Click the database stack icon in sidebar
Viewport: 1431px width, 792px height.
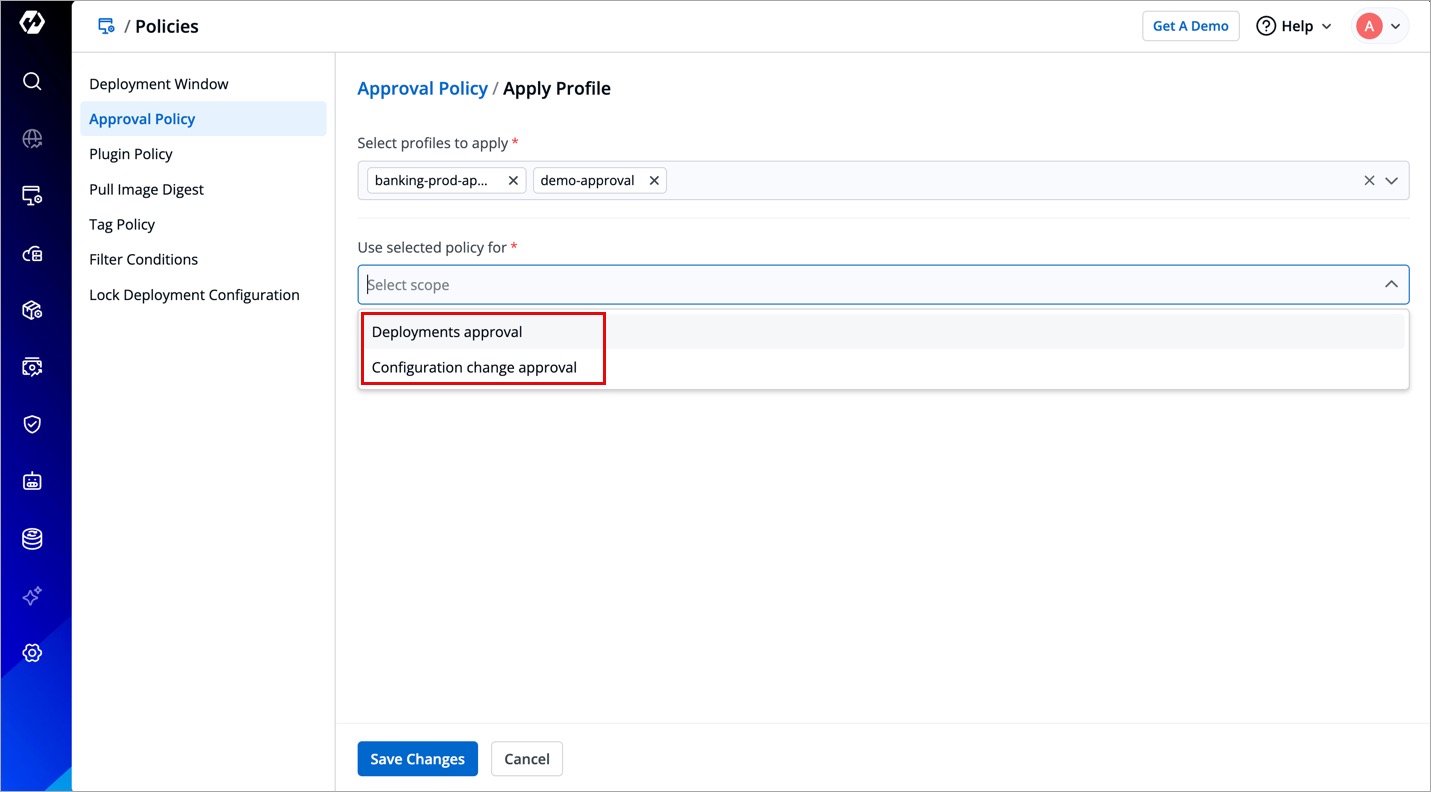point(32,539)
